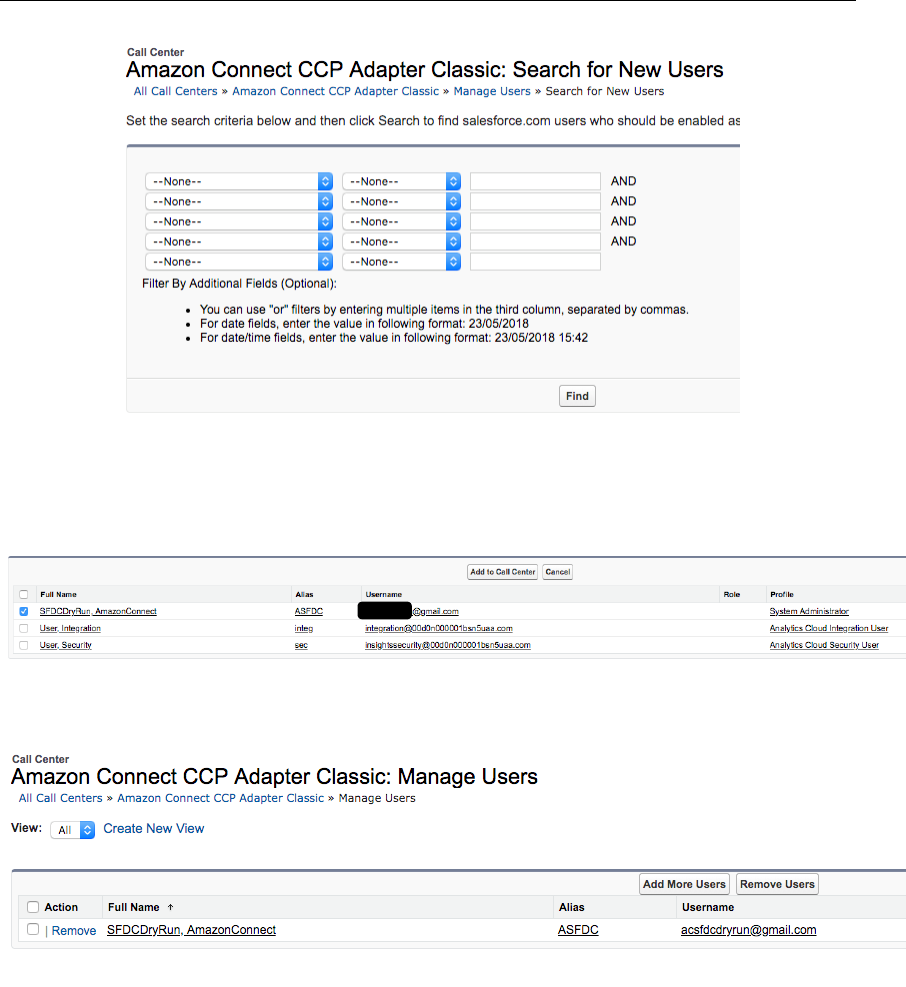The height and width of the screenshot is (987, 906).
Task: Open Manage Users breadcrumb link
Action: pos(492,91)
